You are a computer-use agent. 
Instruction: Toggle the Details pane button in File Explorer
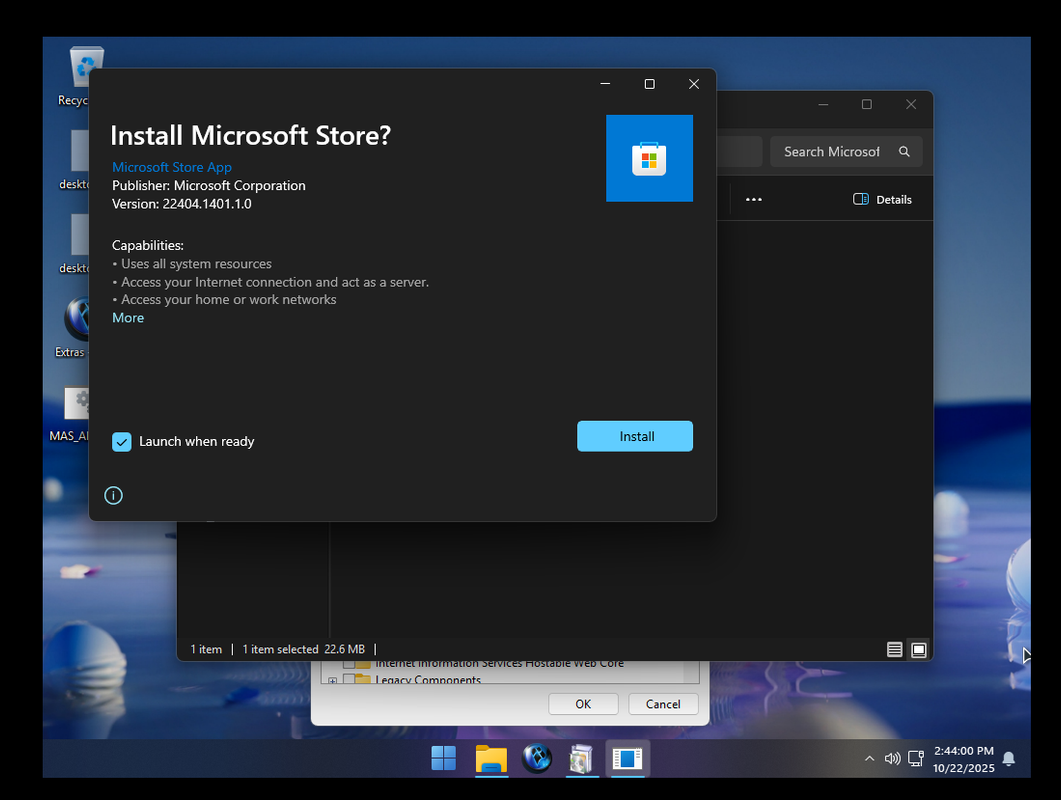[882, 200]
